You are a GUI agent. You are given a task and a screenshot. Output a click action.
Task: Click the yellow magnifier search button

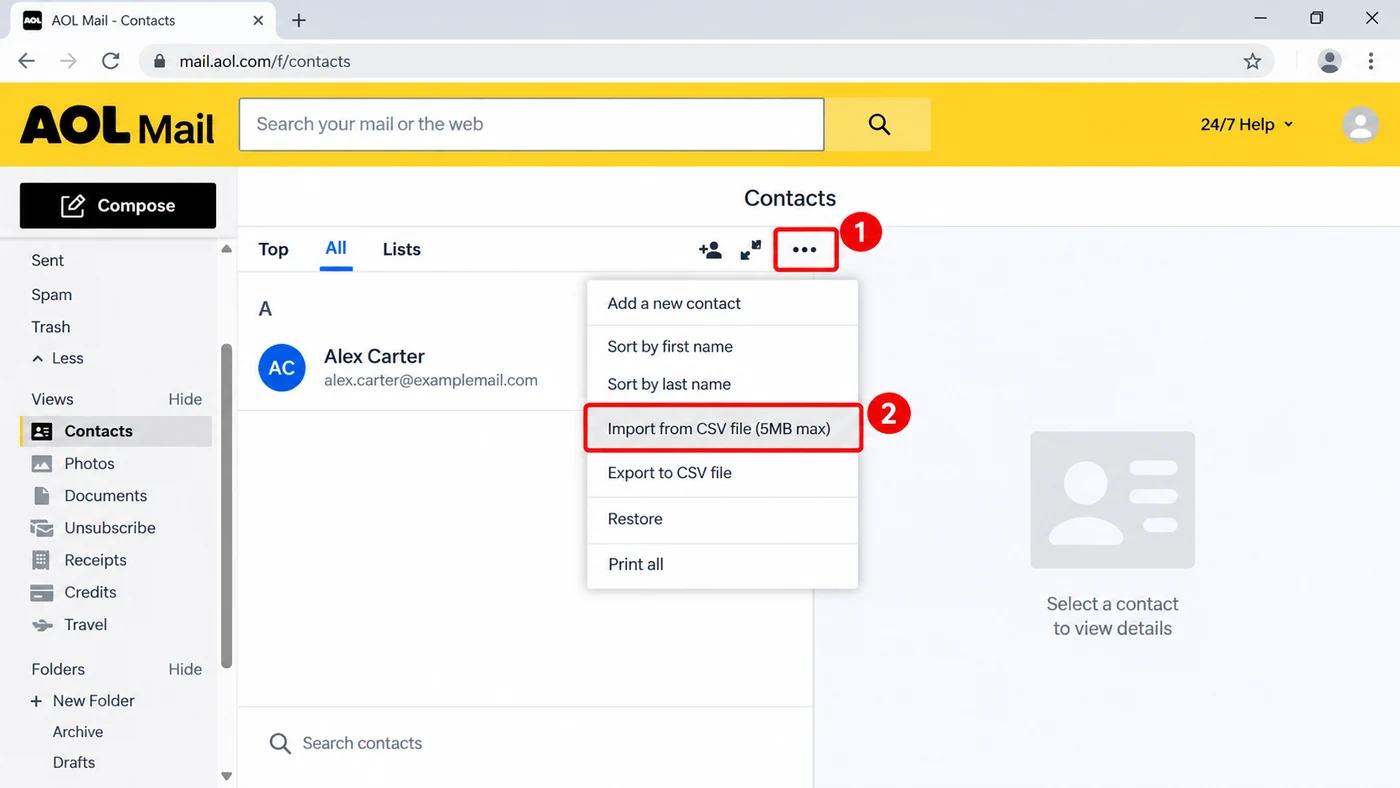coord(878,124)
